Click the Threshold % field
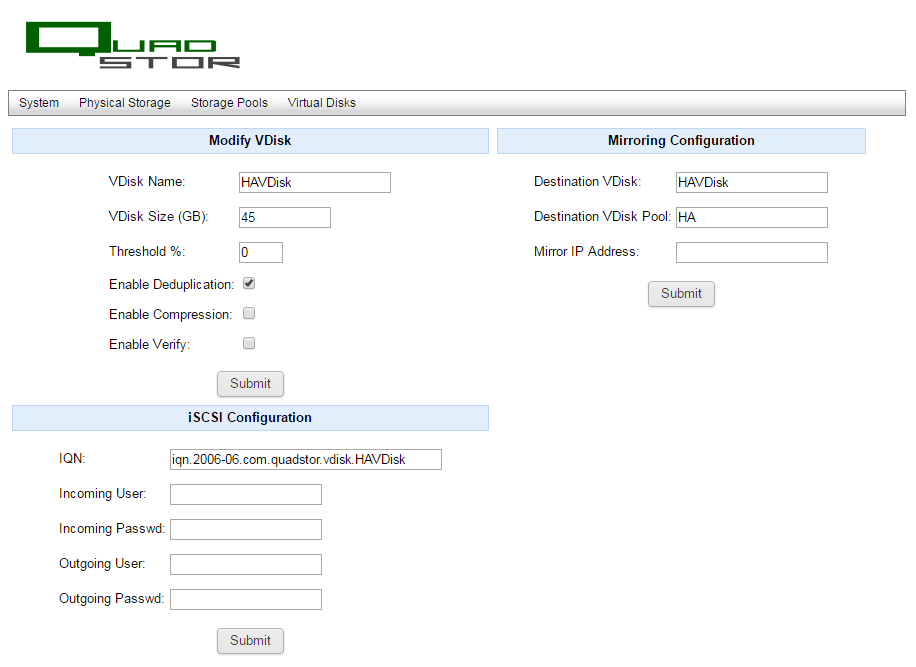Image resolution: width=916 pixels, height=667 pixels. tap(261, 252)
